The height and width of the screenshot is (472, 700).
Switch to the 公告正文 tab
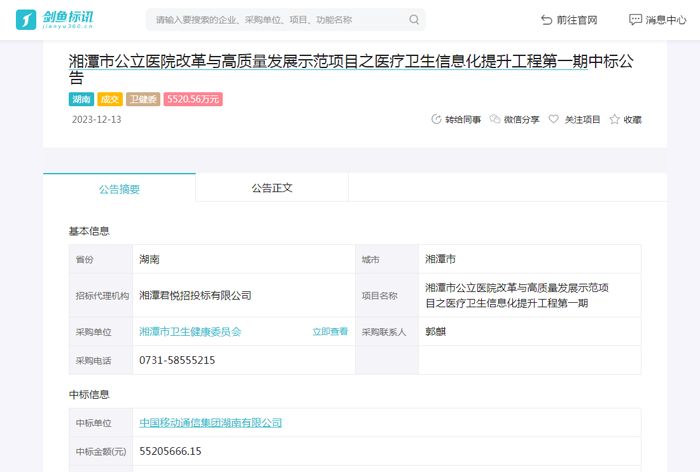(272, 188)
